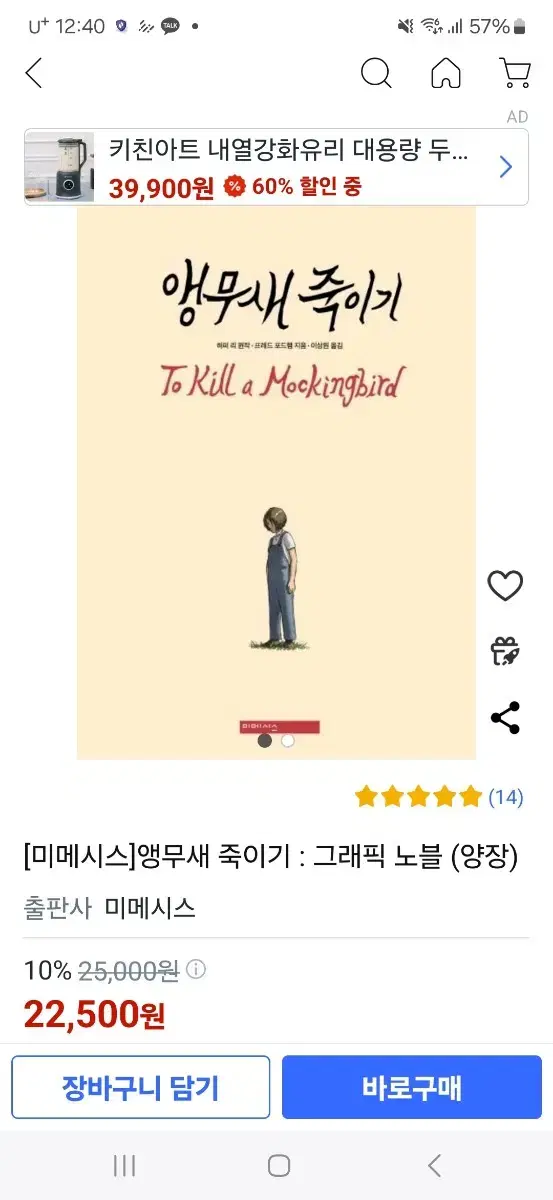
Task: Open Android recent apps button
Action: [124, 1165]
